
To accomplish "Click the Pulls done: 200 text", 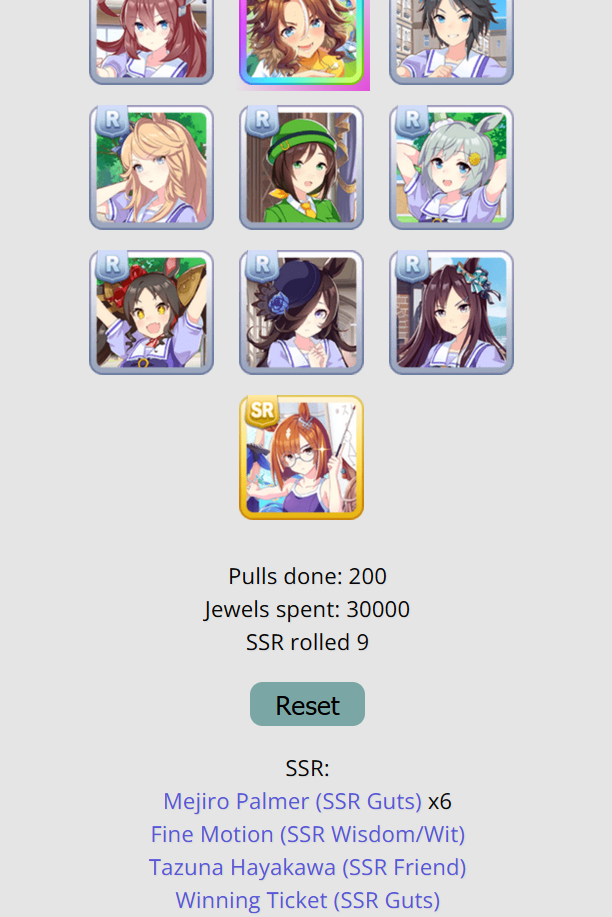I will click(x=307, y=576).
